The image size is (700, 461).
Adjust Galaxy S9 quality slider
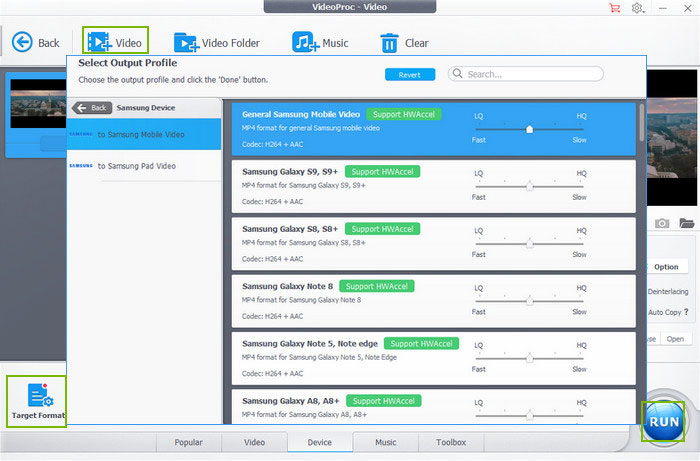pos(529,187)
